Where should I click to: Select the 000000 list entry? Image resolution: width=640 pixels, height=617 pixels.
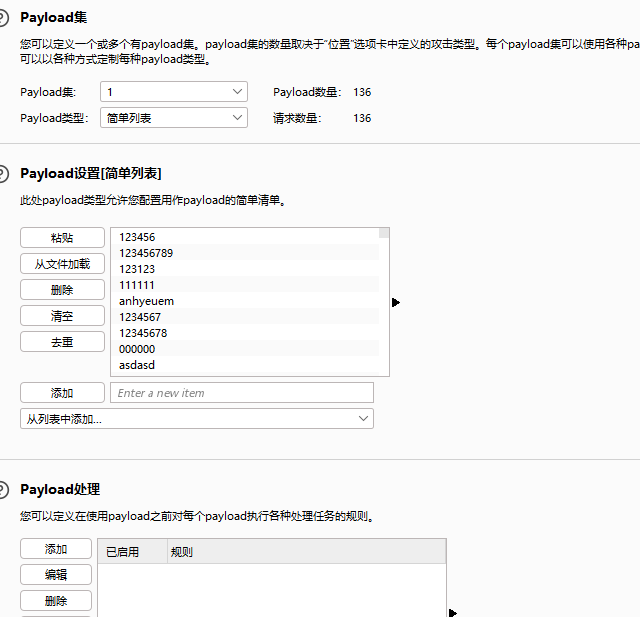[x=245, y=349]
